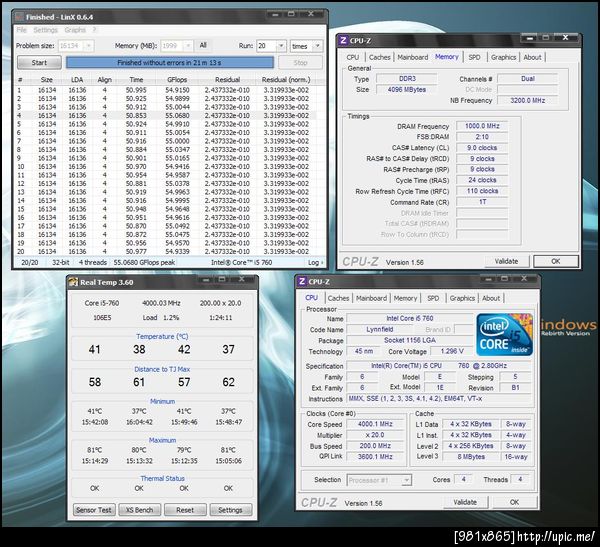This screenshot has height=547, width=600.
Task: Click the 200.00 x 20.0 multiplier text
Action: (x=220, y=303)
